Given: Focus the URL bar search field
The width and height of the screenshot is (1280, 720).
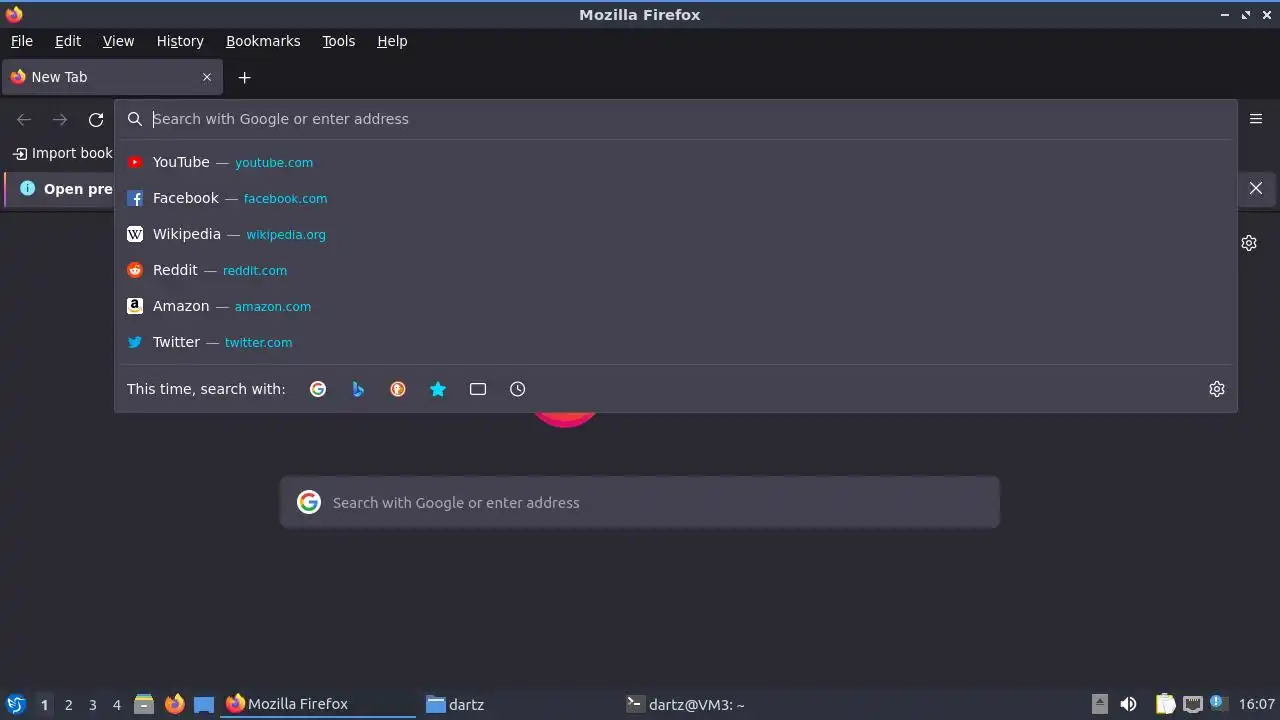Looking at the screenshot, I should pyautogui.click(x=675, y=119).
